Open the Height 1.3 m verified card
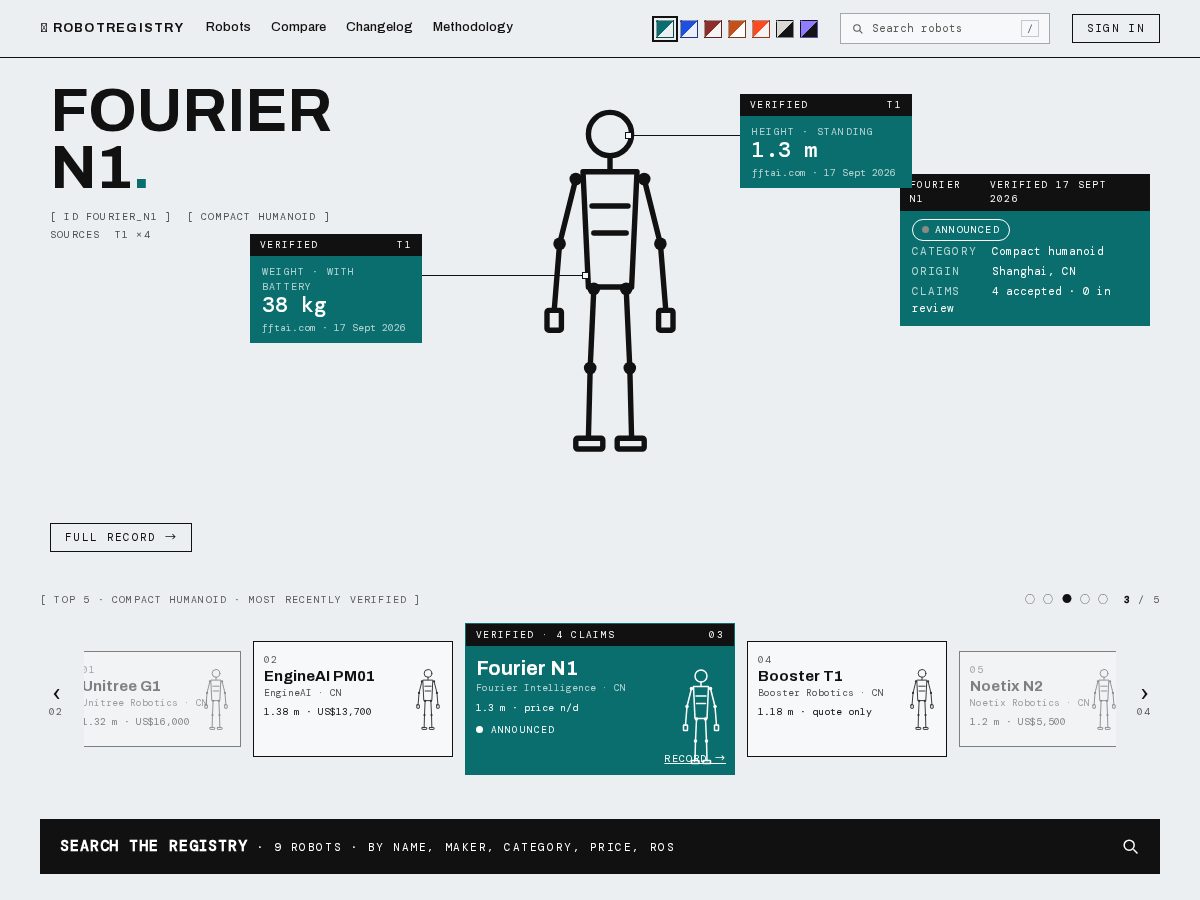This screenshot has width=1200, height=900. (x=826, y=141)
